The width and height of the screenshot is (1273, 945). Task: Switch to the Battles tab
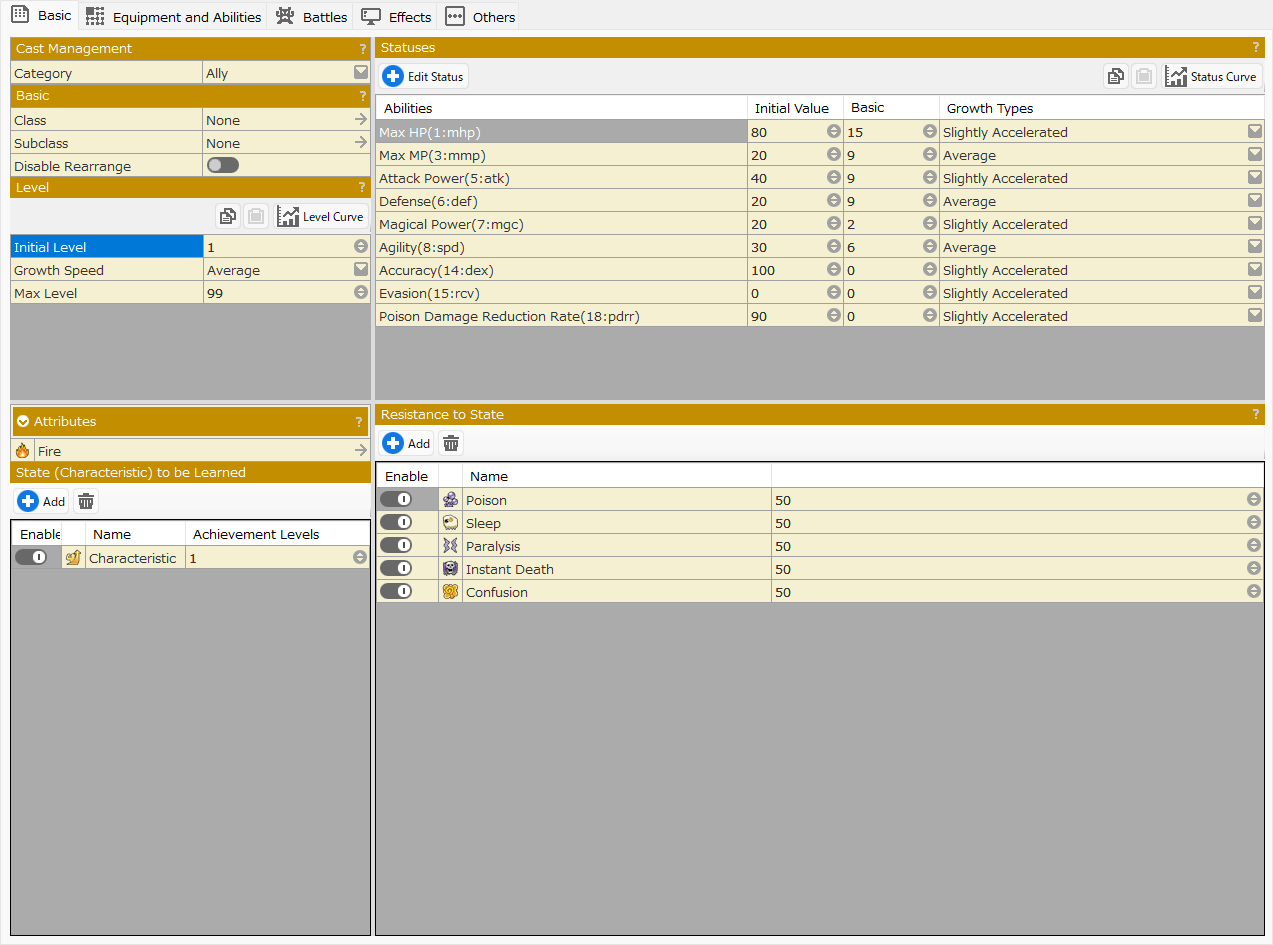312,17
